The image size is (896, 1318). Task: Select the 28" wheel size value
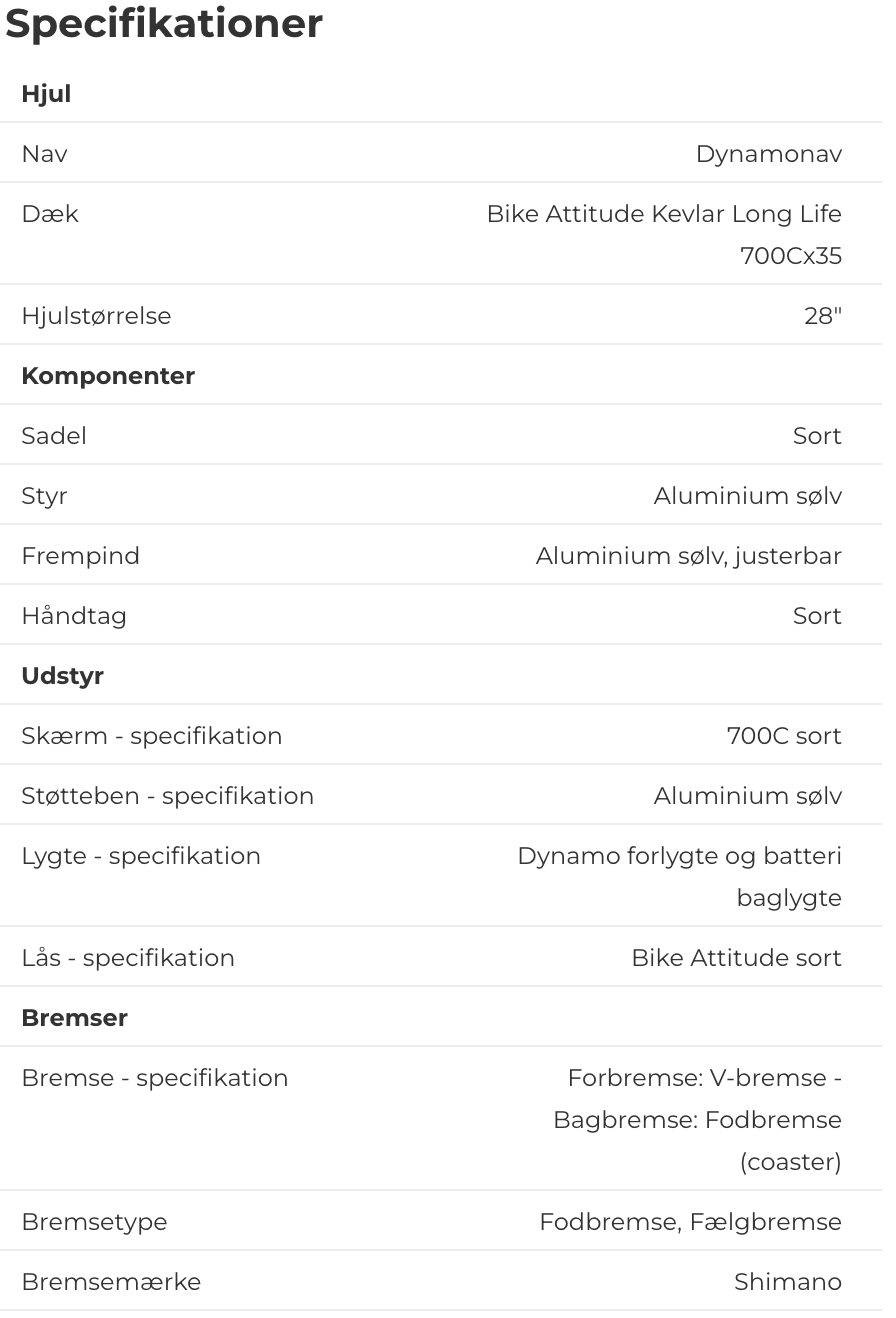coord(822,316)
